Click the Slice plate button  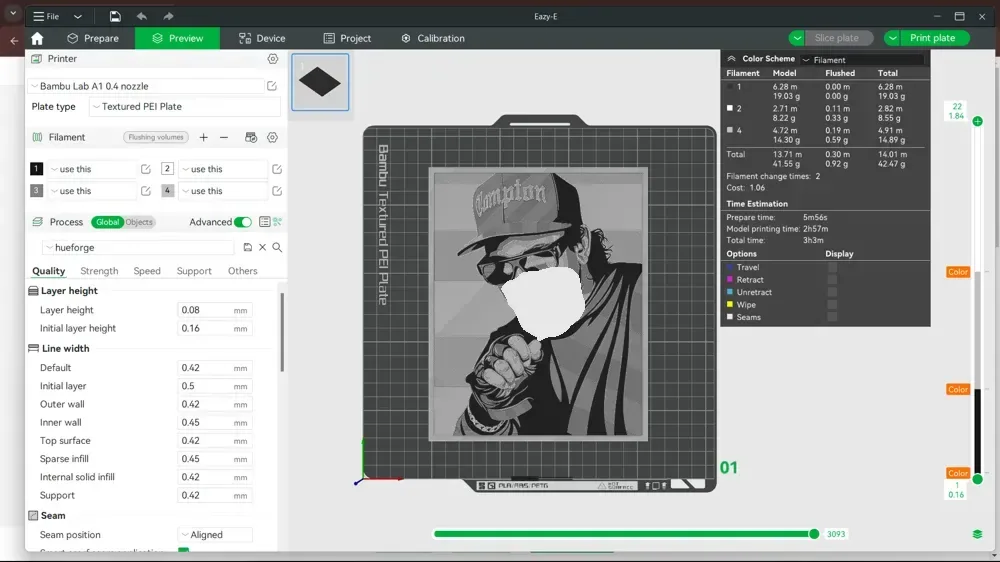(x=837, y=38)
